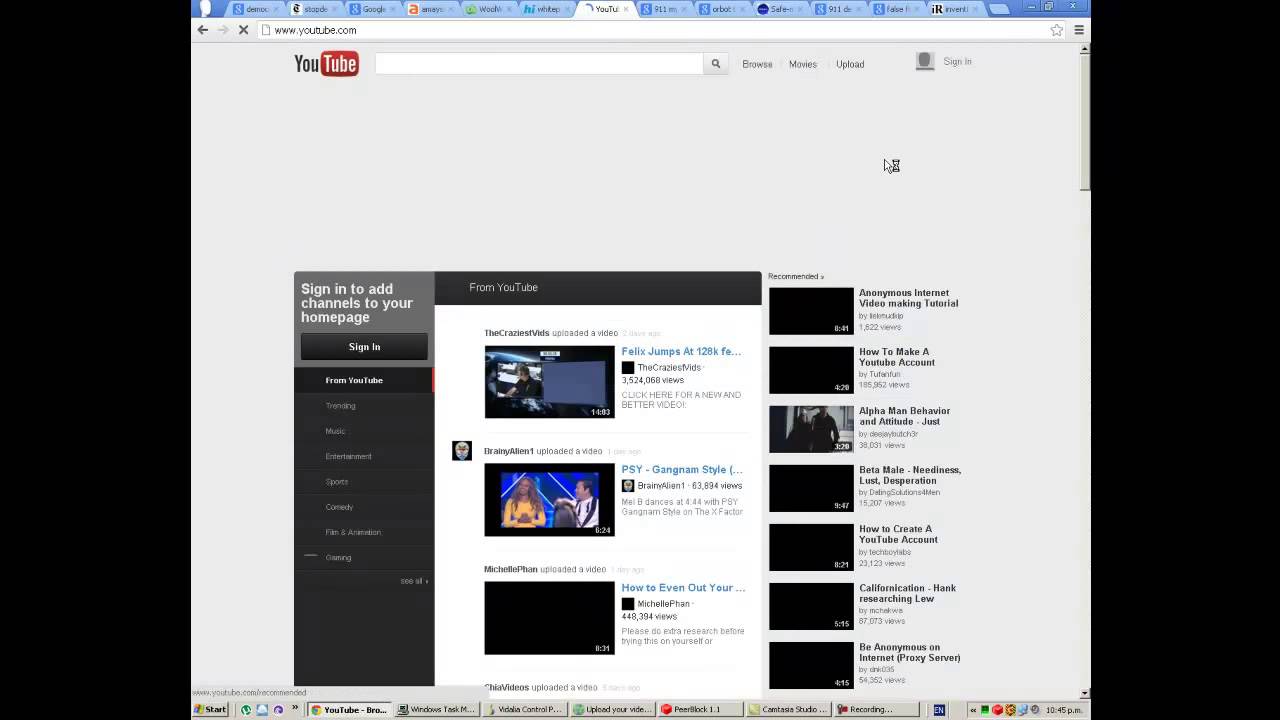Switch to the 'amays' browser tab

tap(432, 9)
